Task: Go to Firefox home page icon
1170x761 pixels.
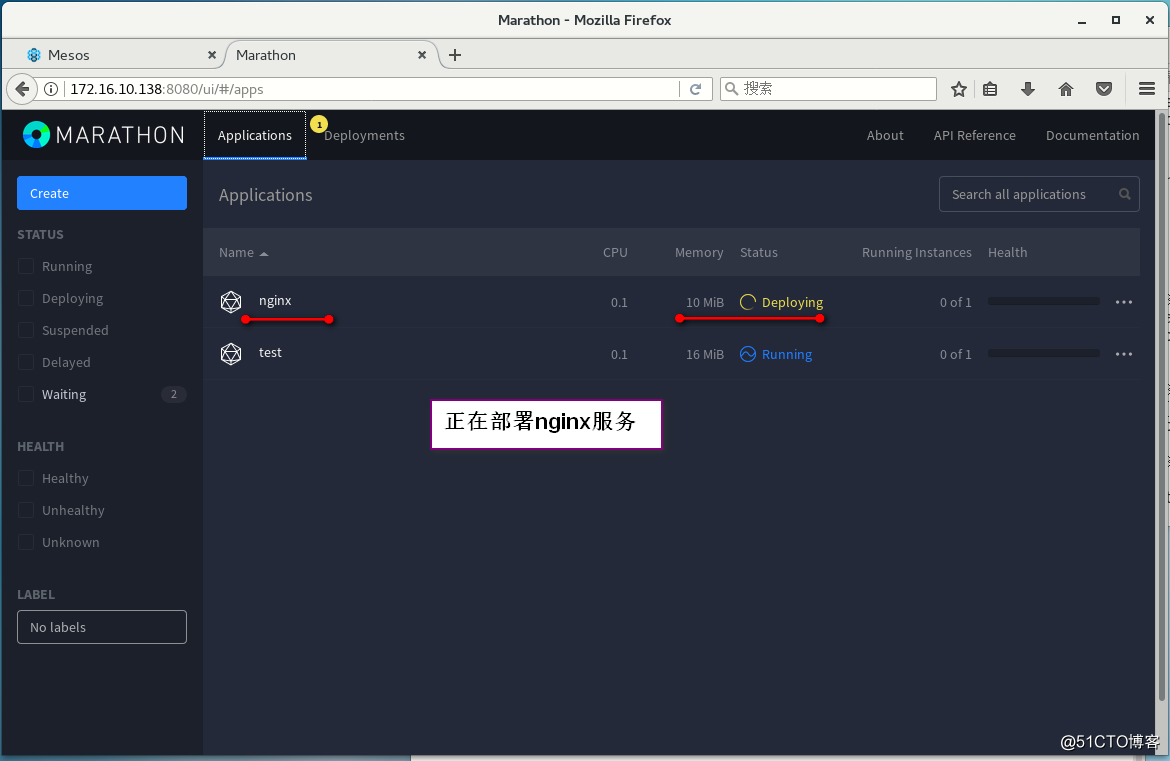Action: (1066, 90)
